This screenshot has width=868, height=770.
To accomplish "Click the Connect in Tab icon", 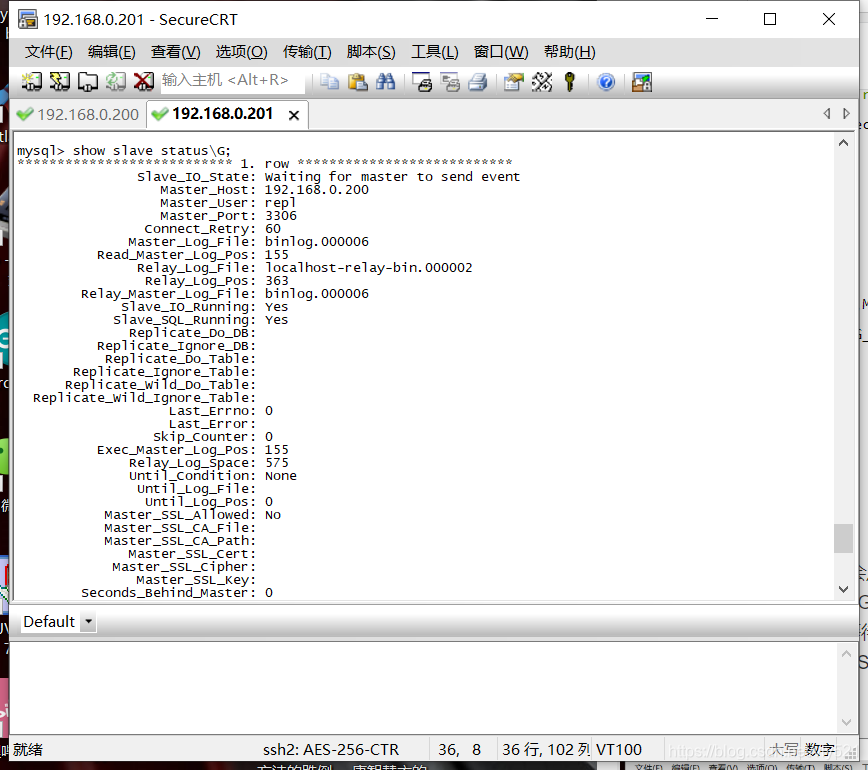I will (87, 81).
